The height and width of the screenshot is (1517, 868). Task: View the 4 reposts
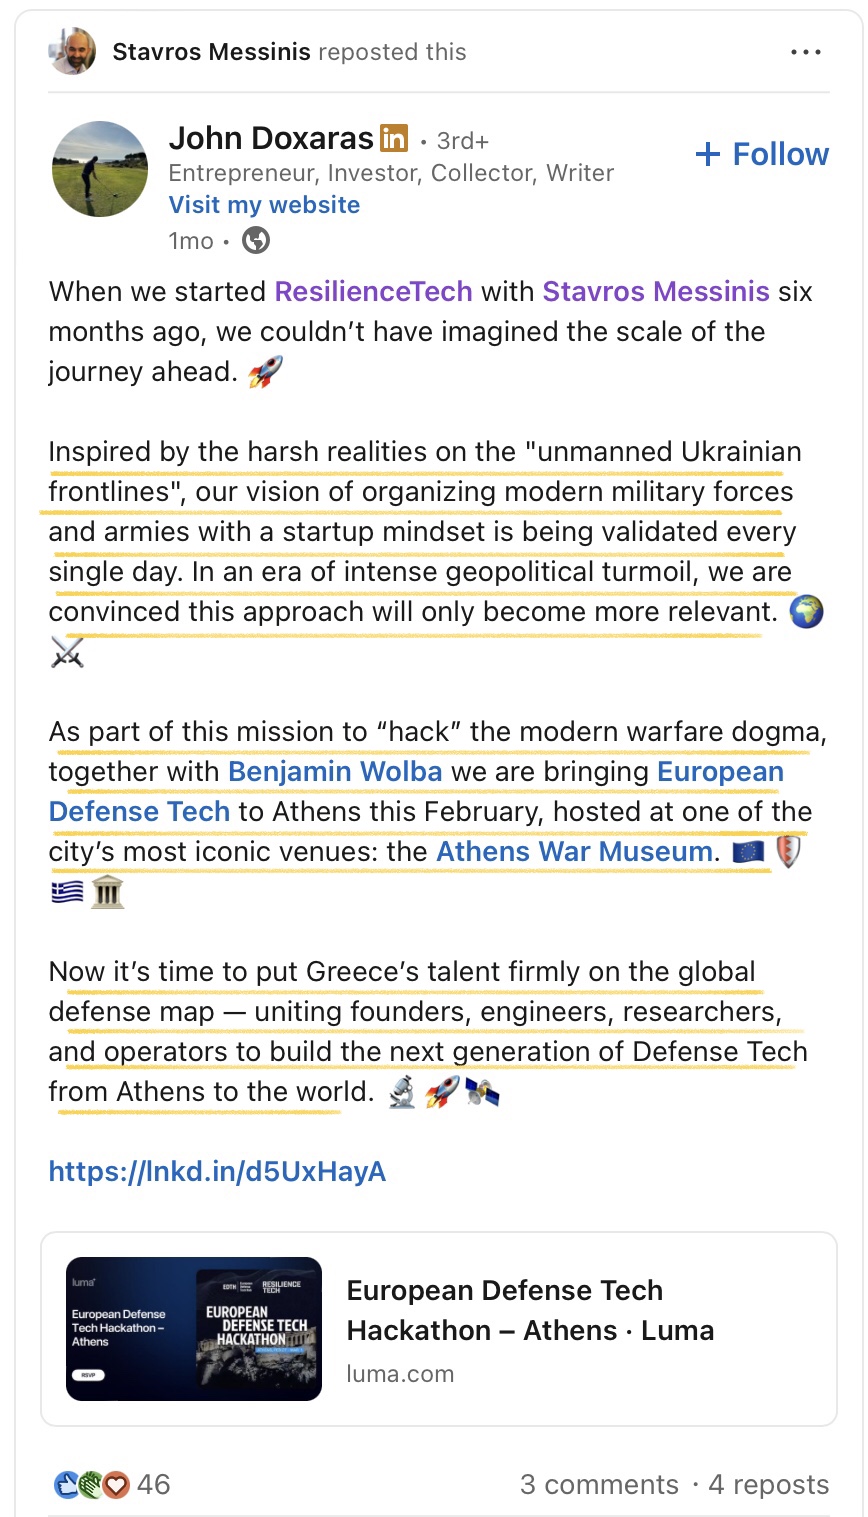point(768,1485)
